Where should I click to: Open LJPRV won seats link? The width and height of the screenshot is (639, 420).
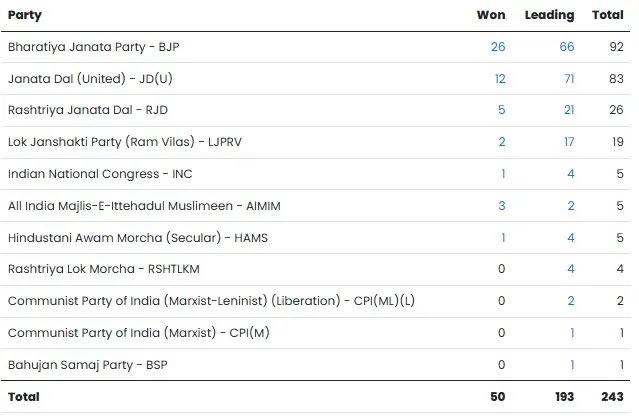pyautogui.click(x=502, y=142)
